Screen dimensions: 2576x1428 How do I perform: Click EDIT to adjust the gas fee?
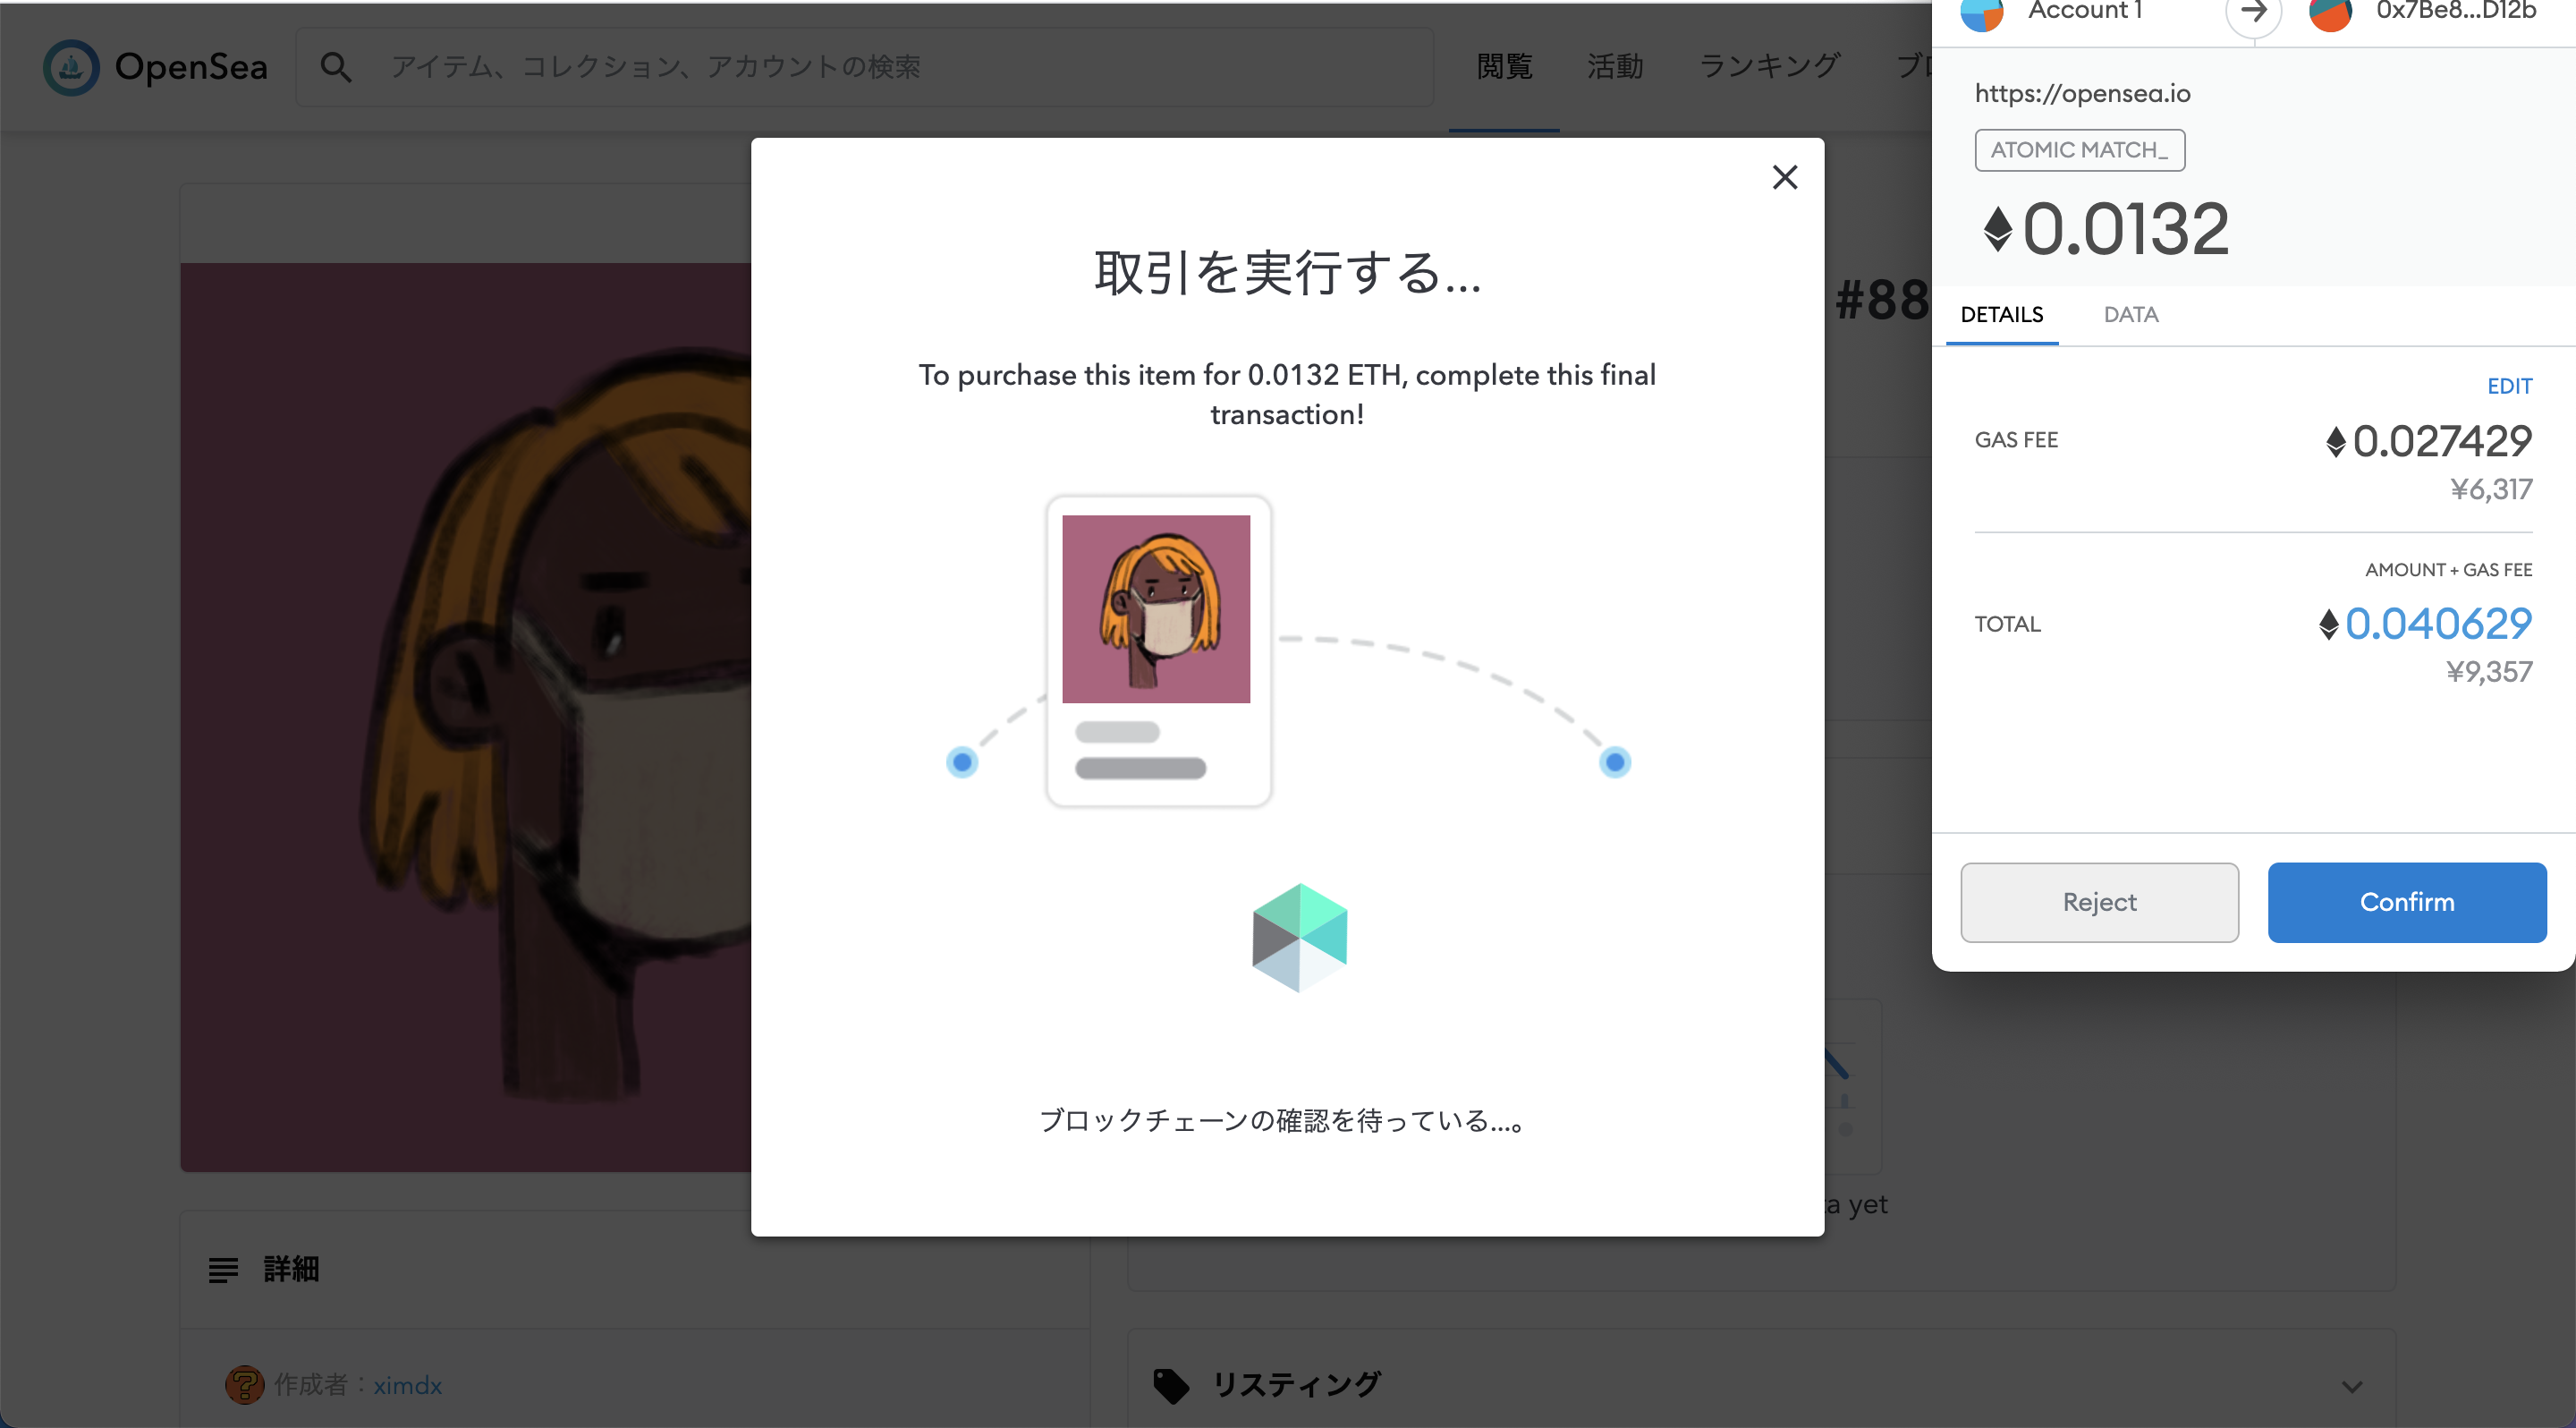click(x=2508, y=386)
